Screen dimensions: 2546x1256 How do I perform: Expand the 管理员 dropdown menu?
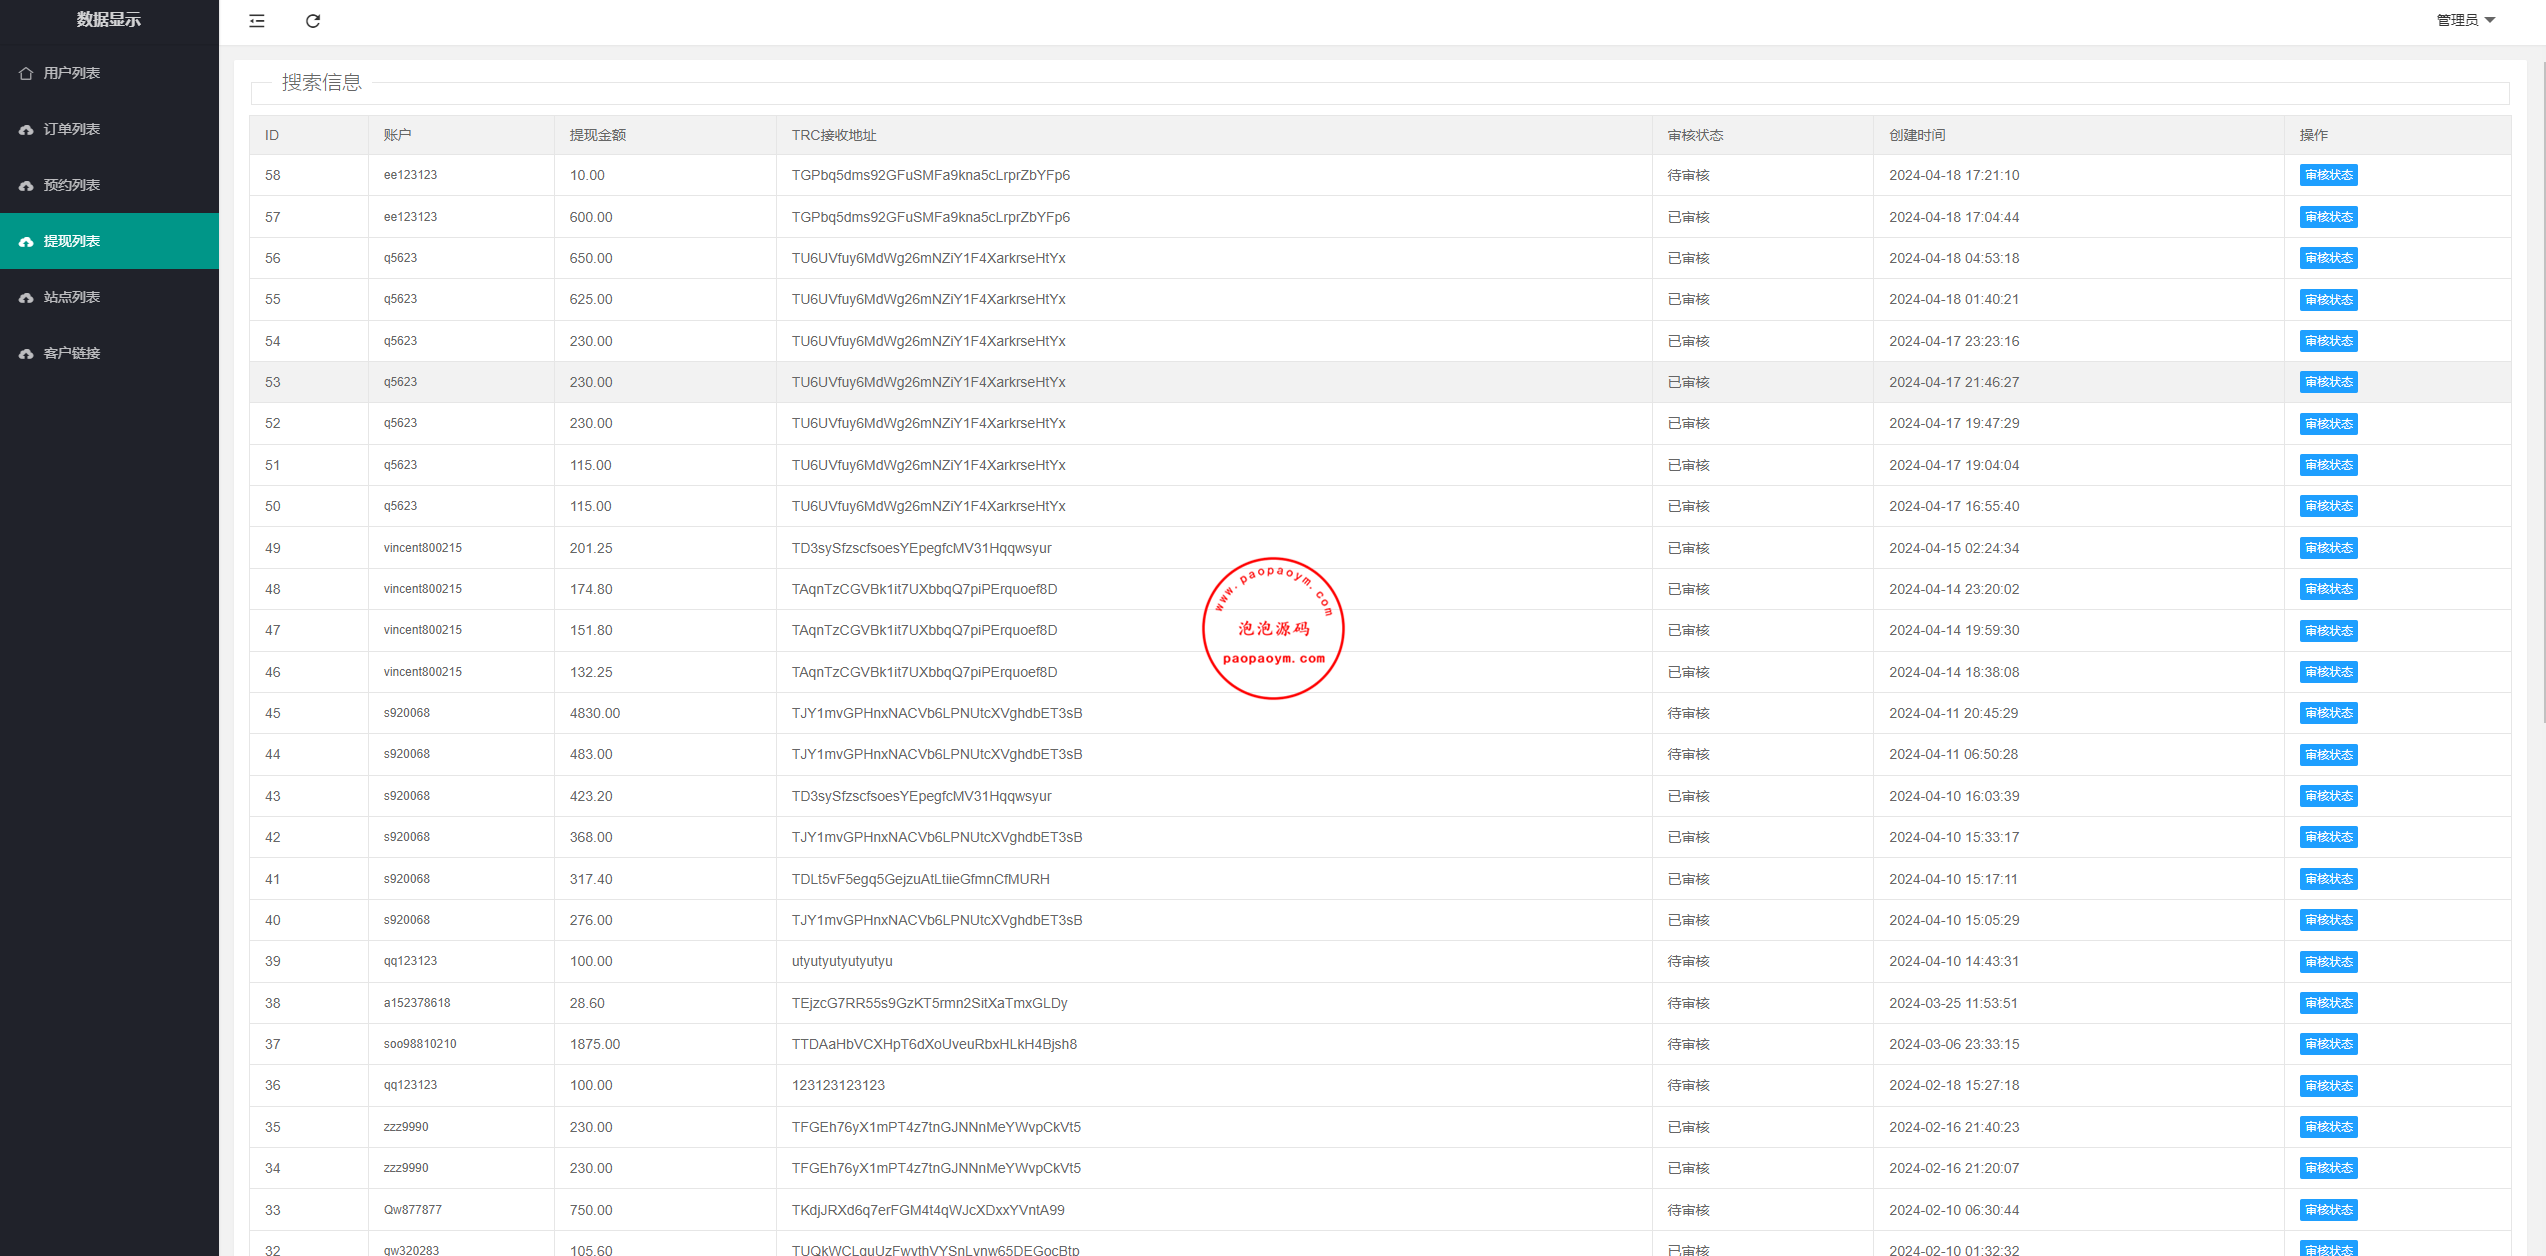tap(2465, 20)
